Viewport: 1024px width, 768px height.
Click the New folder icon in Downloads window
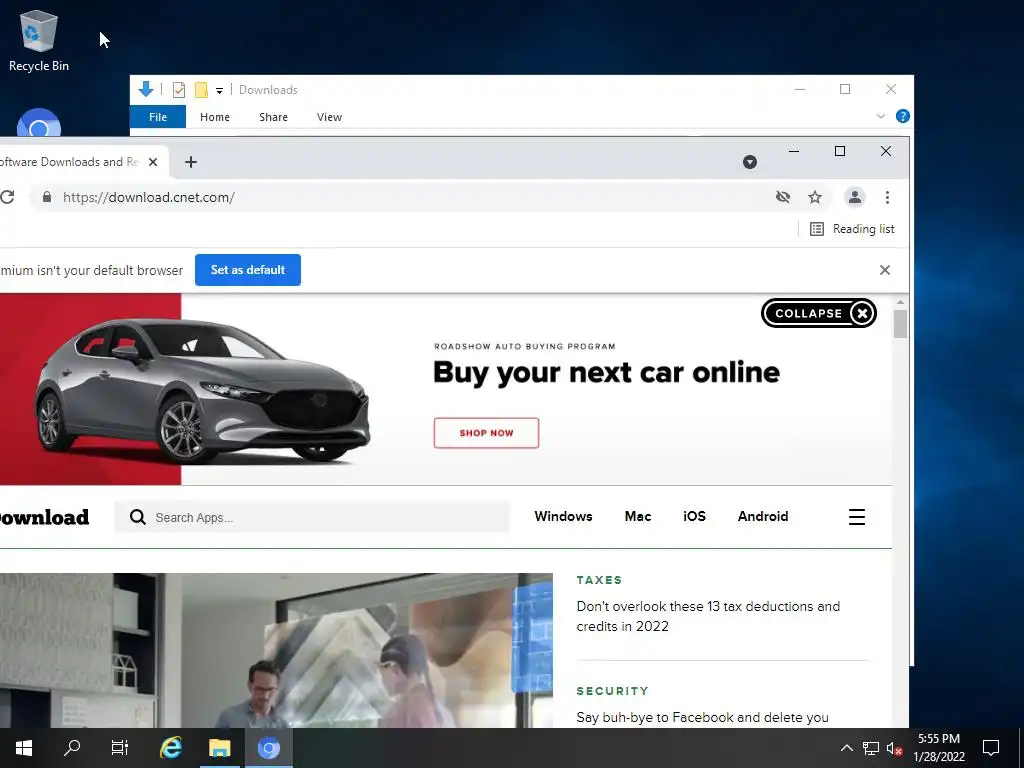pyautogui.click(x=201, y=90)
